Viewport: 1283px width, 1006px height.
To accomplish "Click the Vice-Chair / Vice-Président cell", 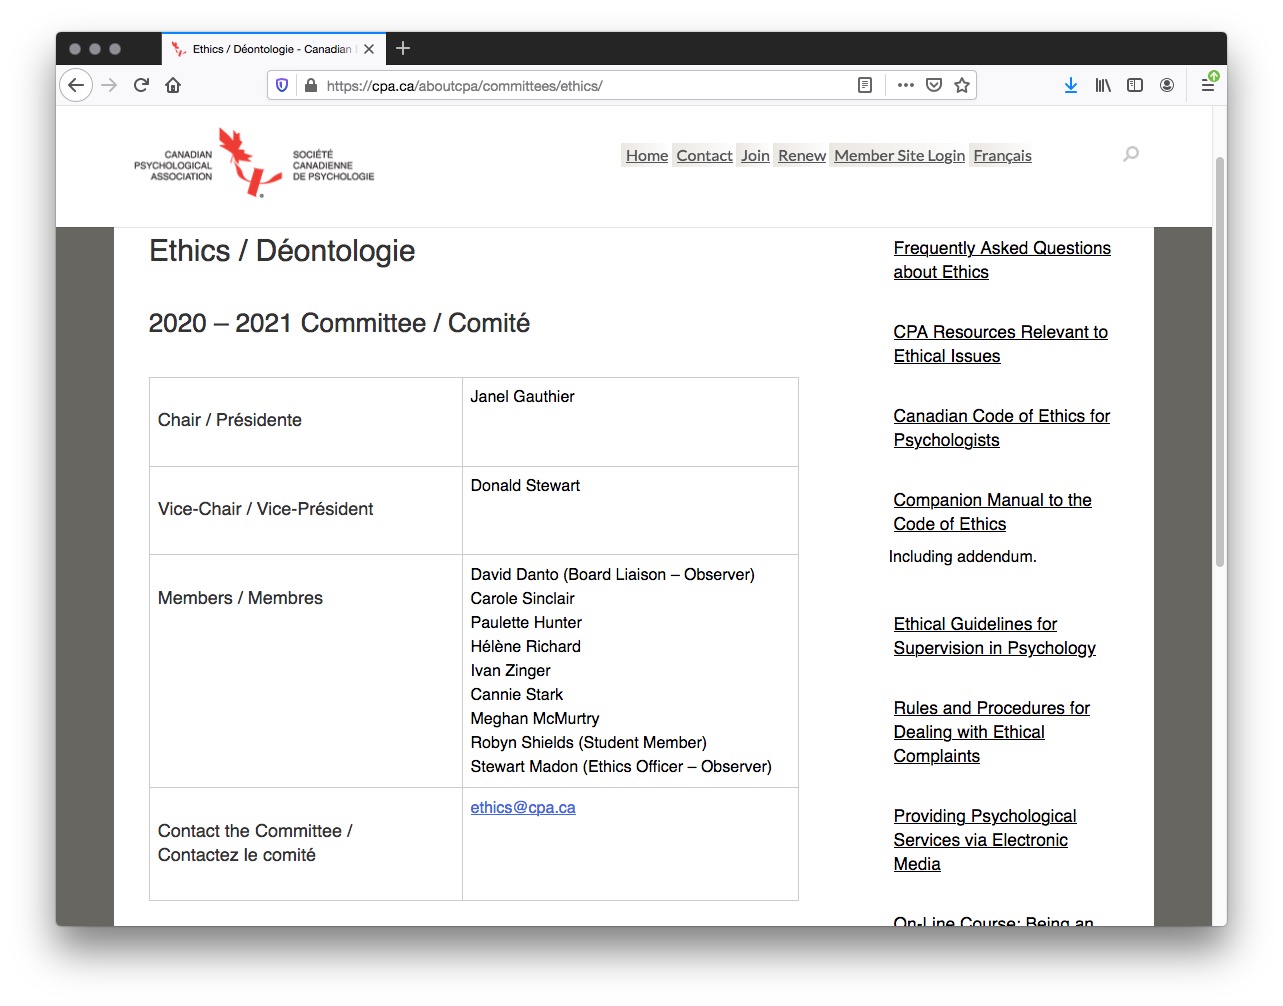I will (306, 510).
